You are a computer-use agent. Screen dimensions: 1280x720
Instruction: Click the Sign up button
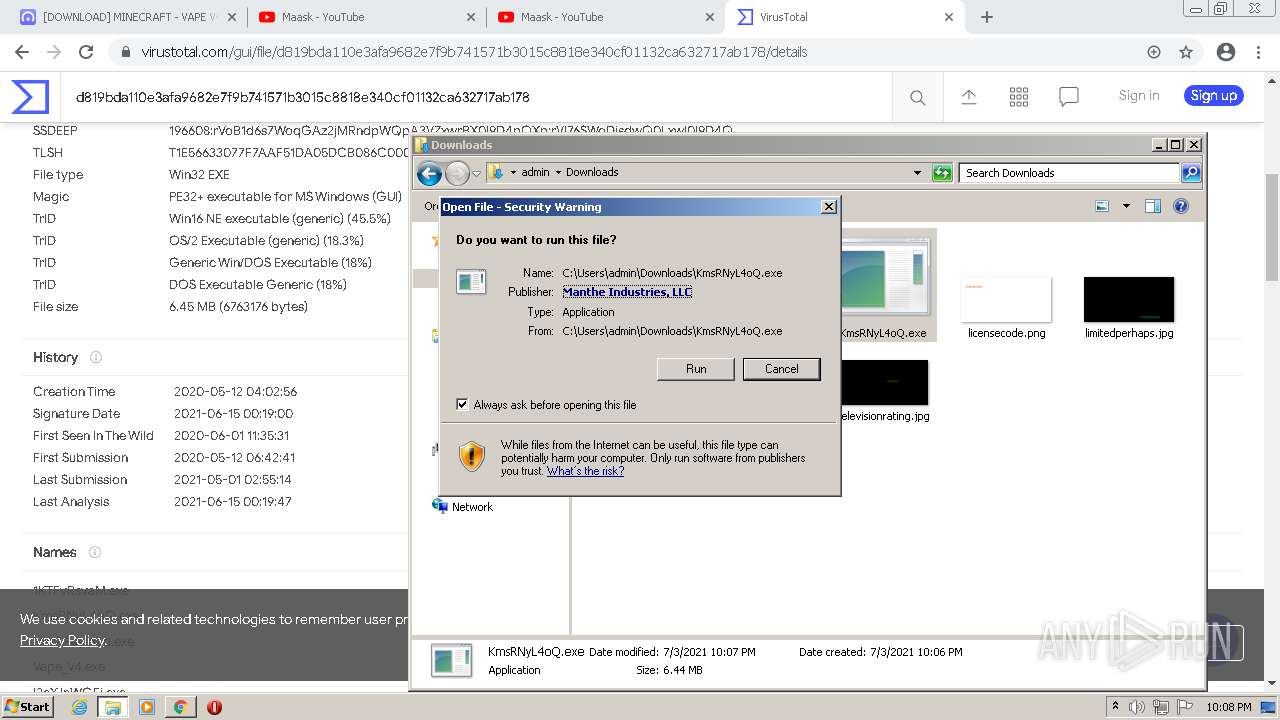click(x=1214, y=95)
